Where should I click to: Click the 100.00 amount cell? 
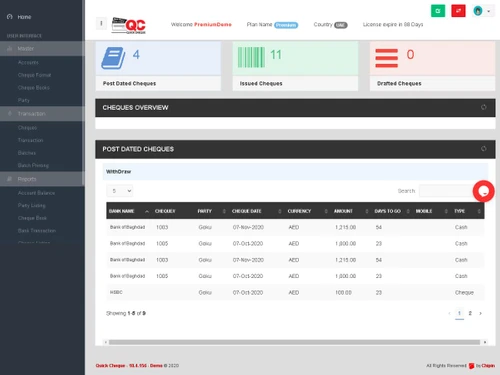(343, 292)
